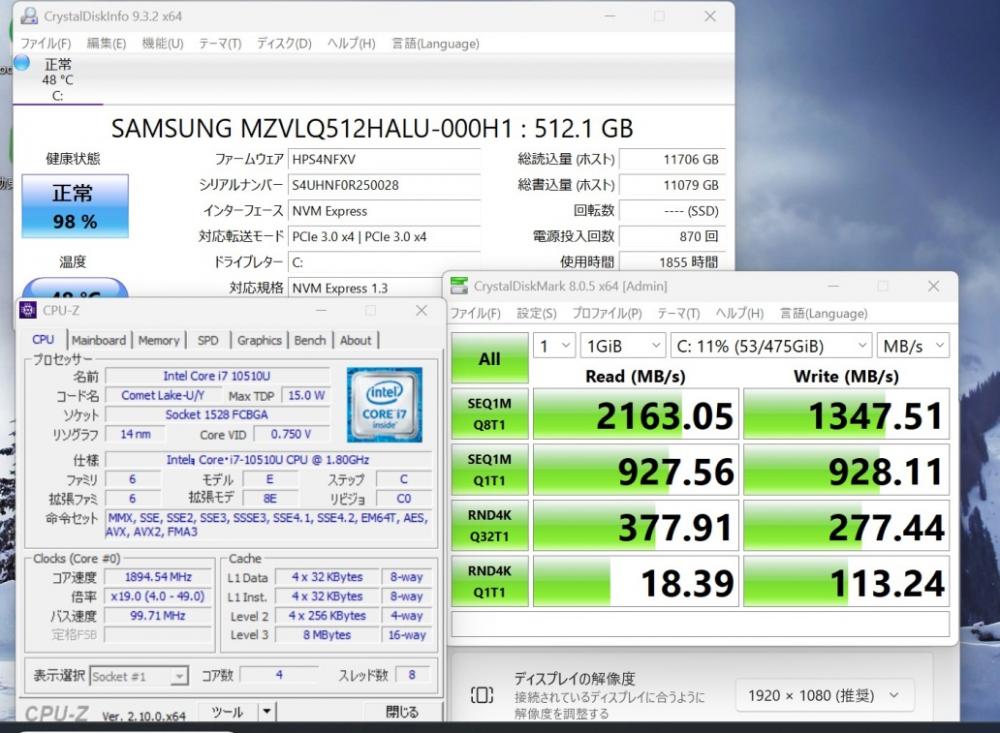Viewport: 1000px width, 733px height.
Task: Click transfer mode PCIe 3.0 x4 field
Action: tap(384, 237)
